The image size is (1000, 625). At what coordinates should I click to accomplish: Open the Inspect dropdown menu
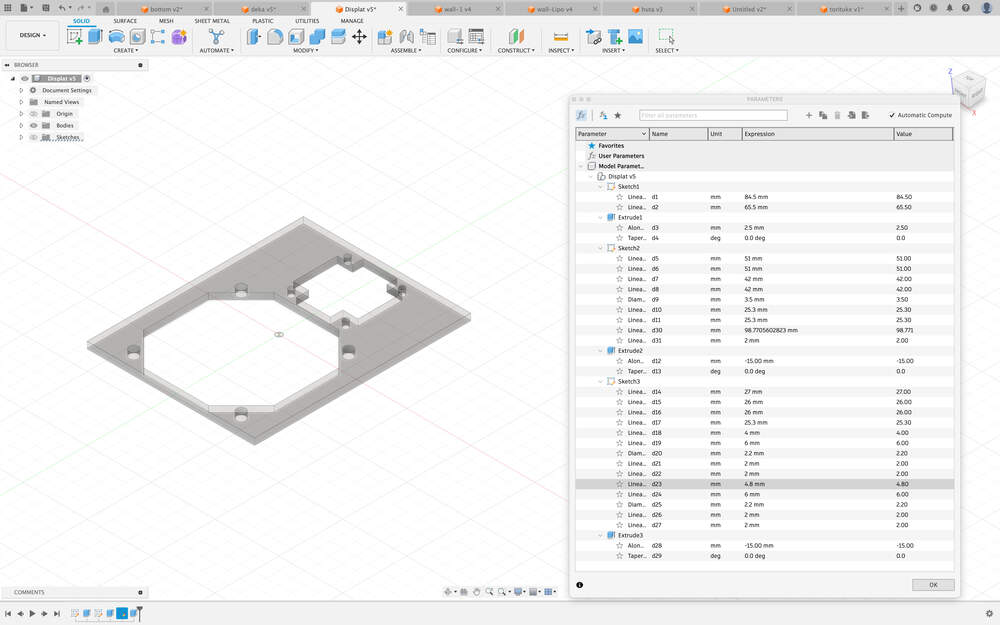561,50
